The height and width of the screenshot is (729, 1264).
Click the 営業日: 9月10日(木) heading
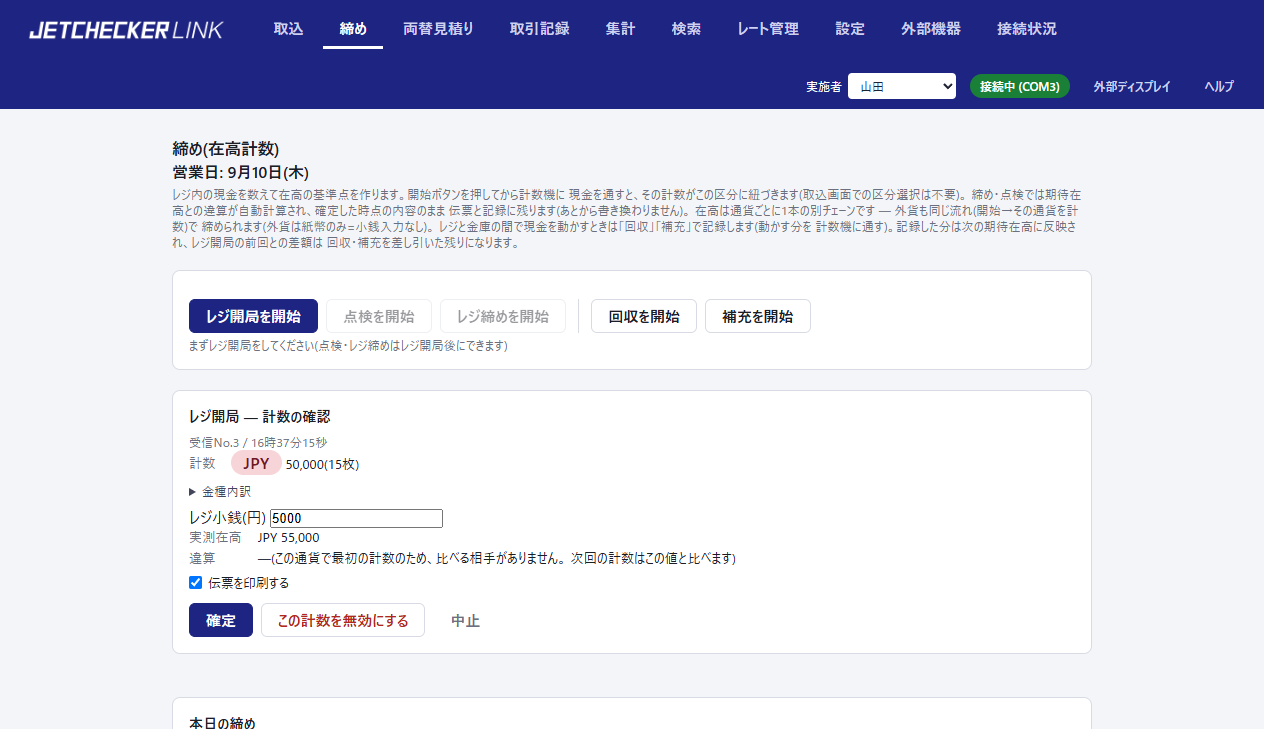(241, 172)
